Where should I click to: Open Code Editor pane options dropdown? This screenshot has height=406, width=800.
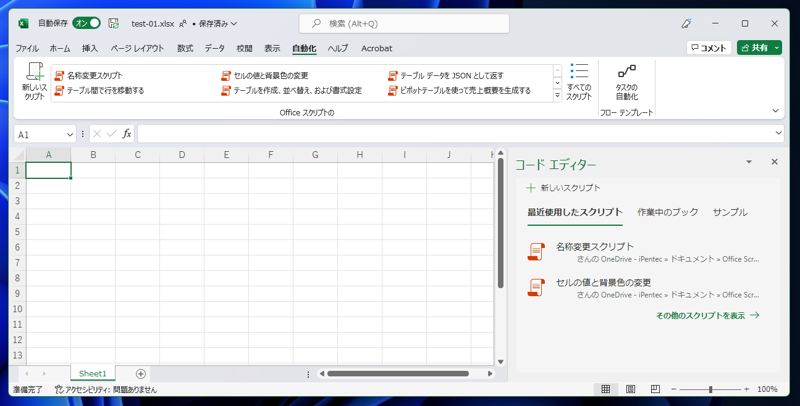(749, 162)
